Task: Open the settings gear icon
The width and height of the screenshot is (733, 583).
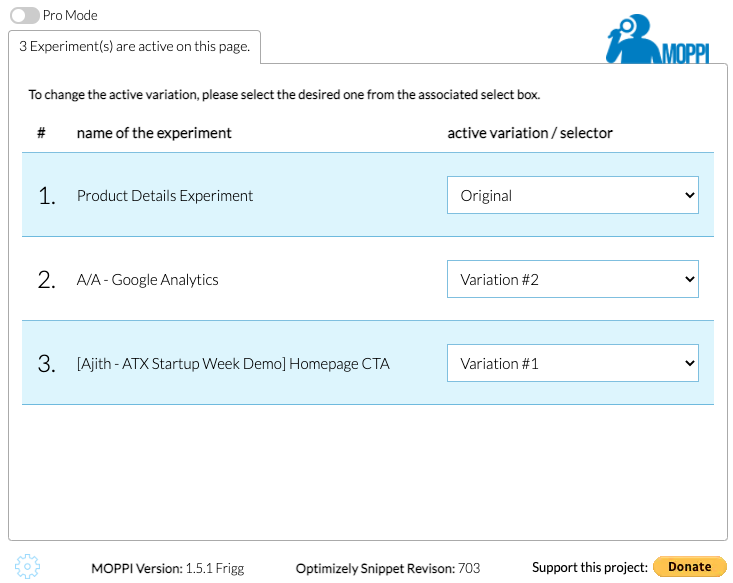Action: 27,567
